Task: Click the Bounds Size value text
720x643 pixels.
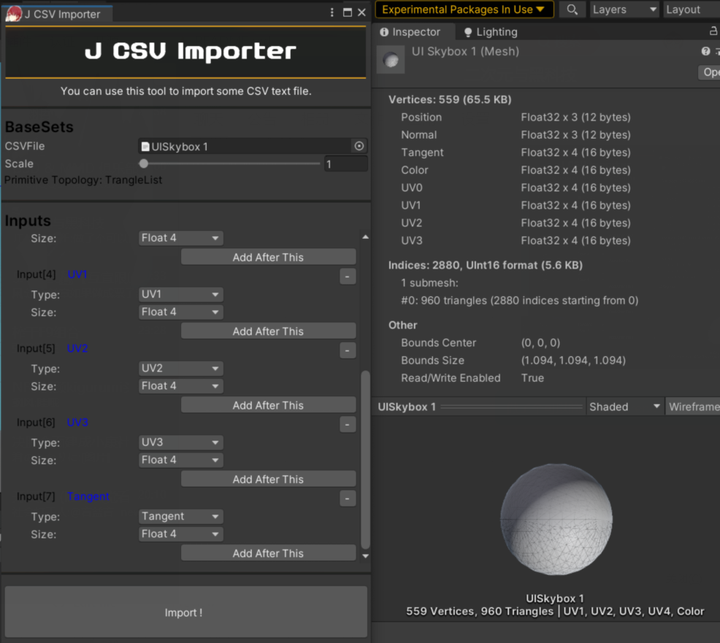Action: point(573,360)
